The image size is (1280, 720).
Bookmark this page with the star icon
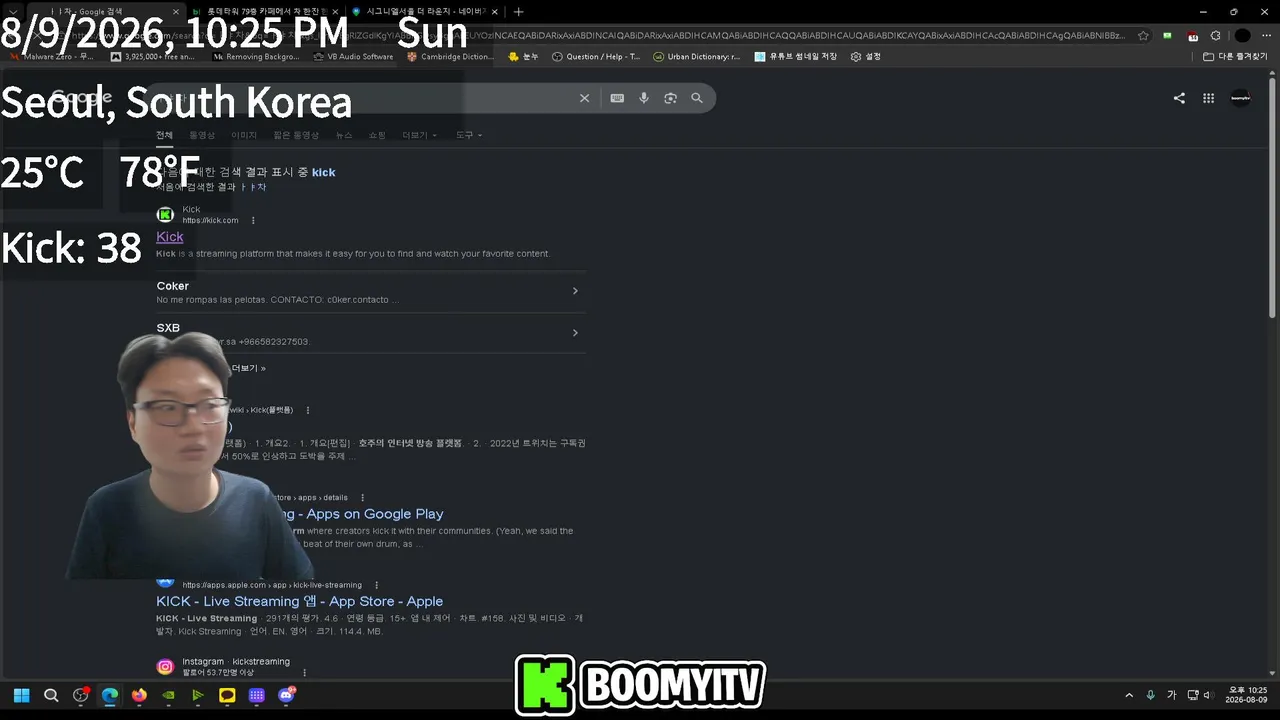pos(1143,36)
